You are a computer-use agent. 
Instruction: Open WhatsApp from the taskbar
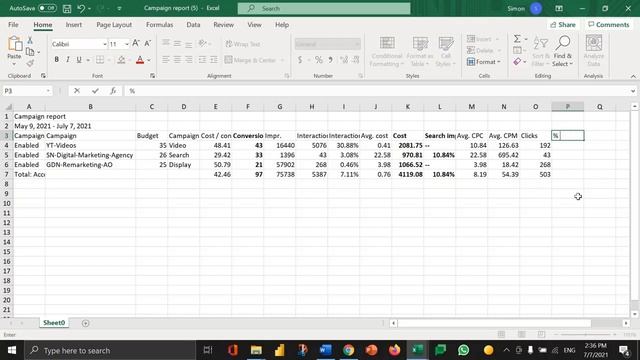click(x=463, y=350)
